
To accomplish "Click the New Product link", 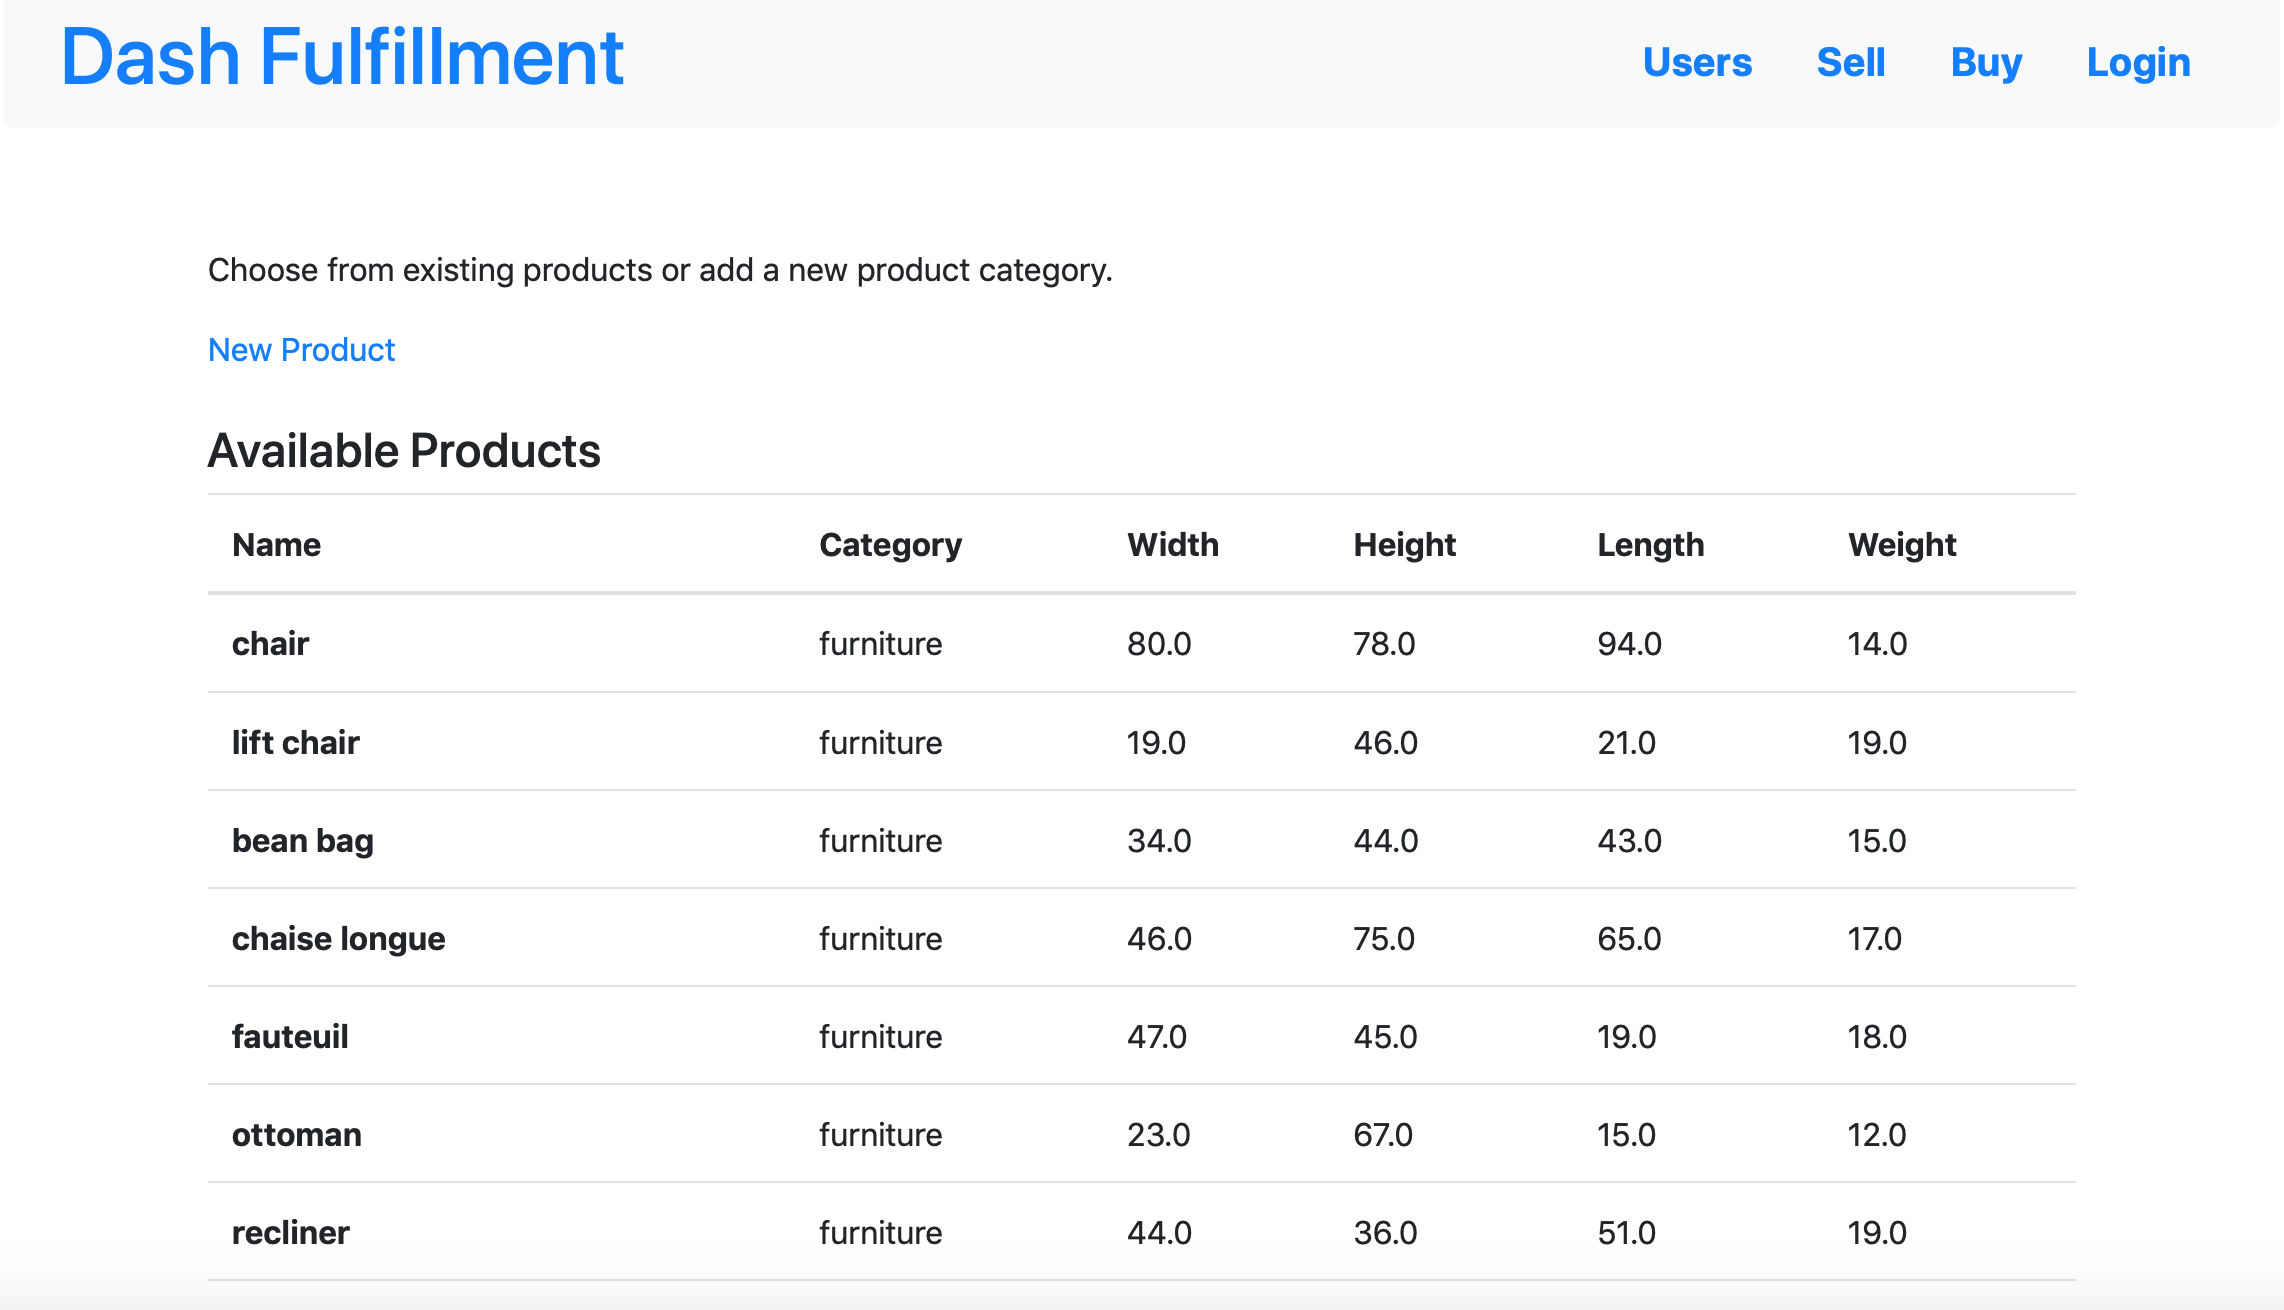I will tap(301, 350).
